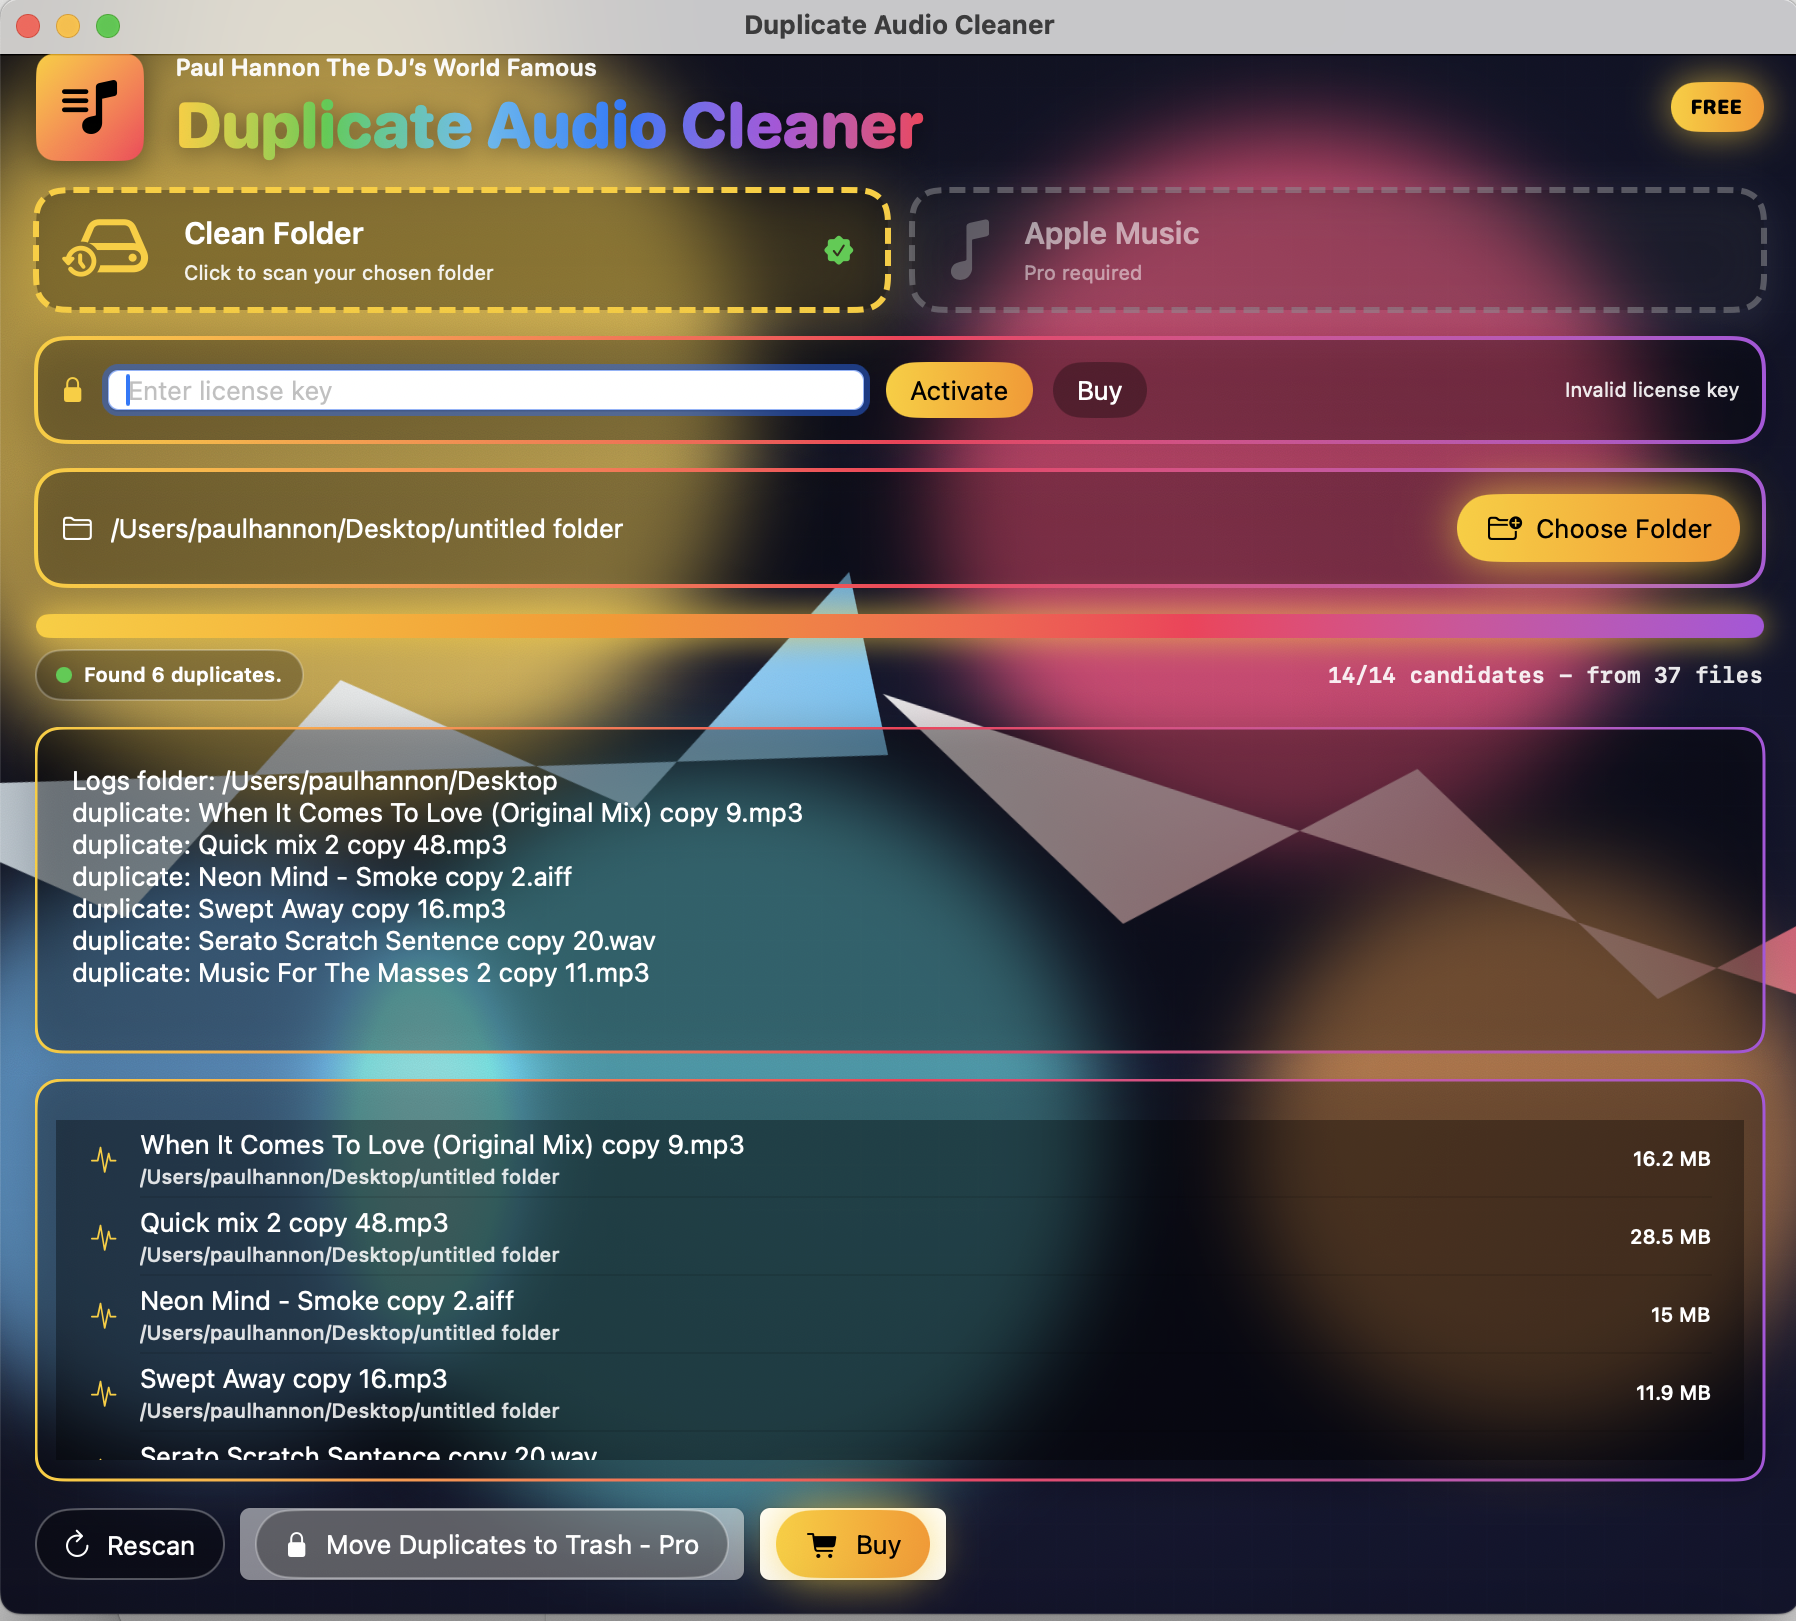This screenshot has width=1796, height=1621.
Task: Click the 11.9 MB file size
Action: 1673,1393
